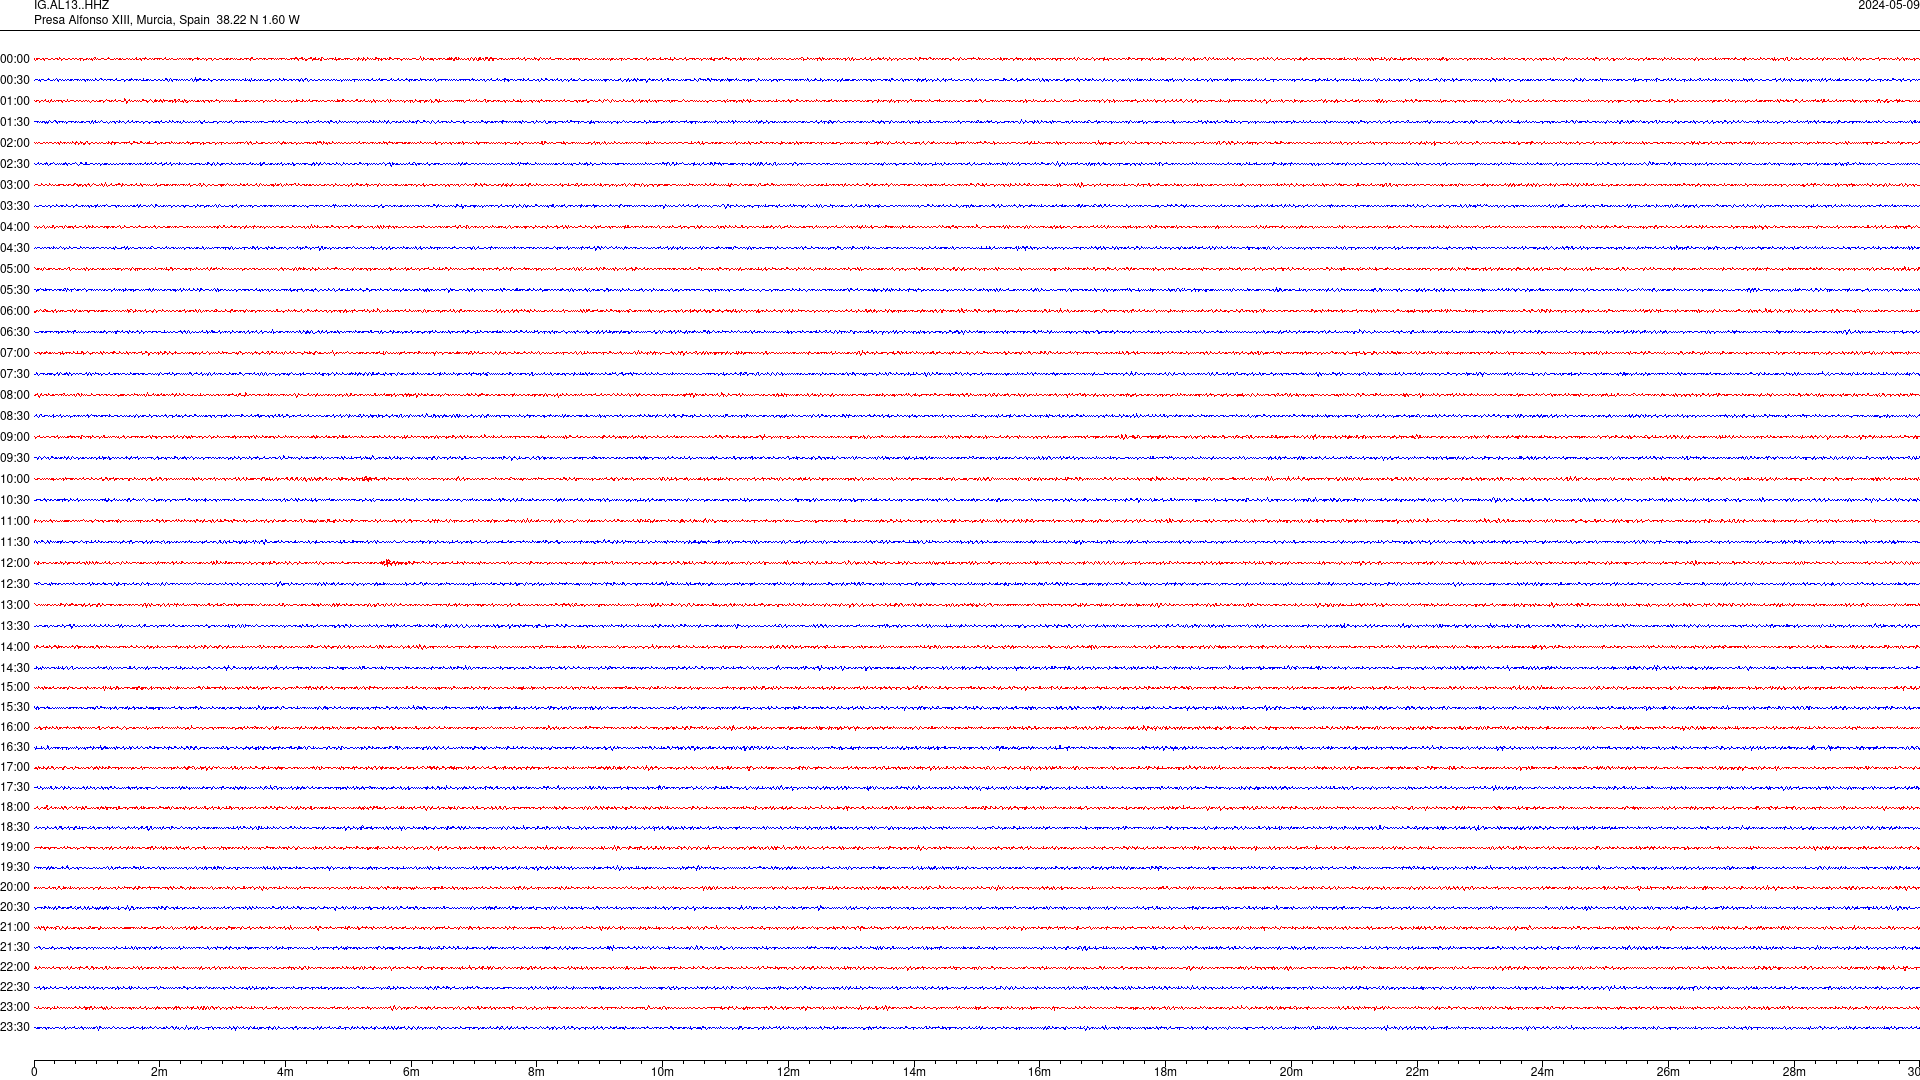Viewport: 1920px width, 1080px height.
Task: Click the 28m tick on time axis
Action: 1794,1072
